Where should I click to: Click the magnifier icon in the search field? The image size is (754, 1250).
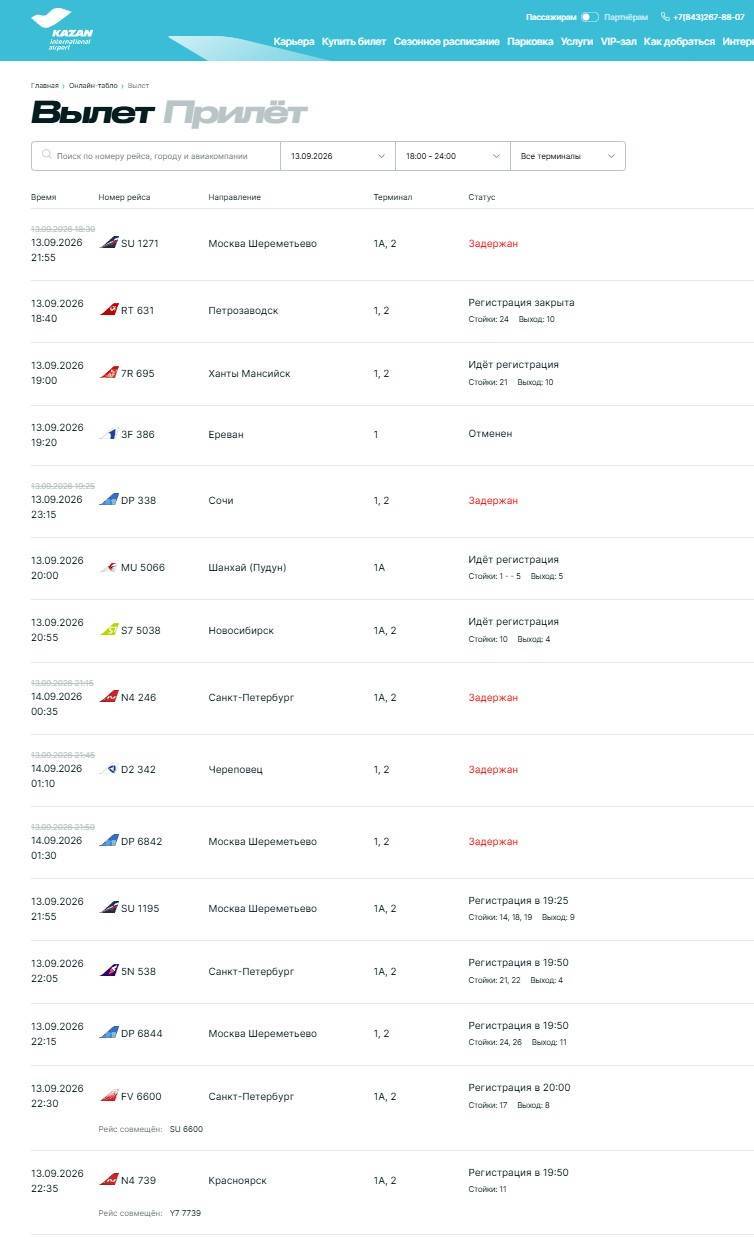point(46,156)
